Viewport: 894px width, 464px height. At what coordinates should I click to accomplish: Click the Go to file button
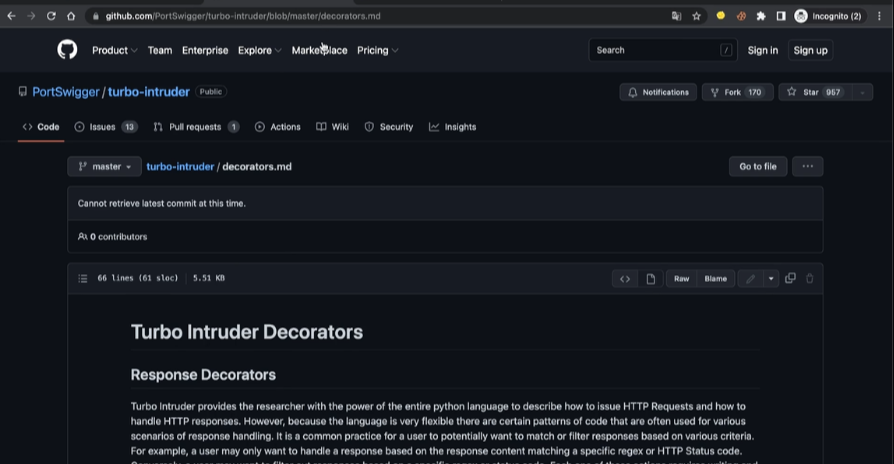click(758, 166)
